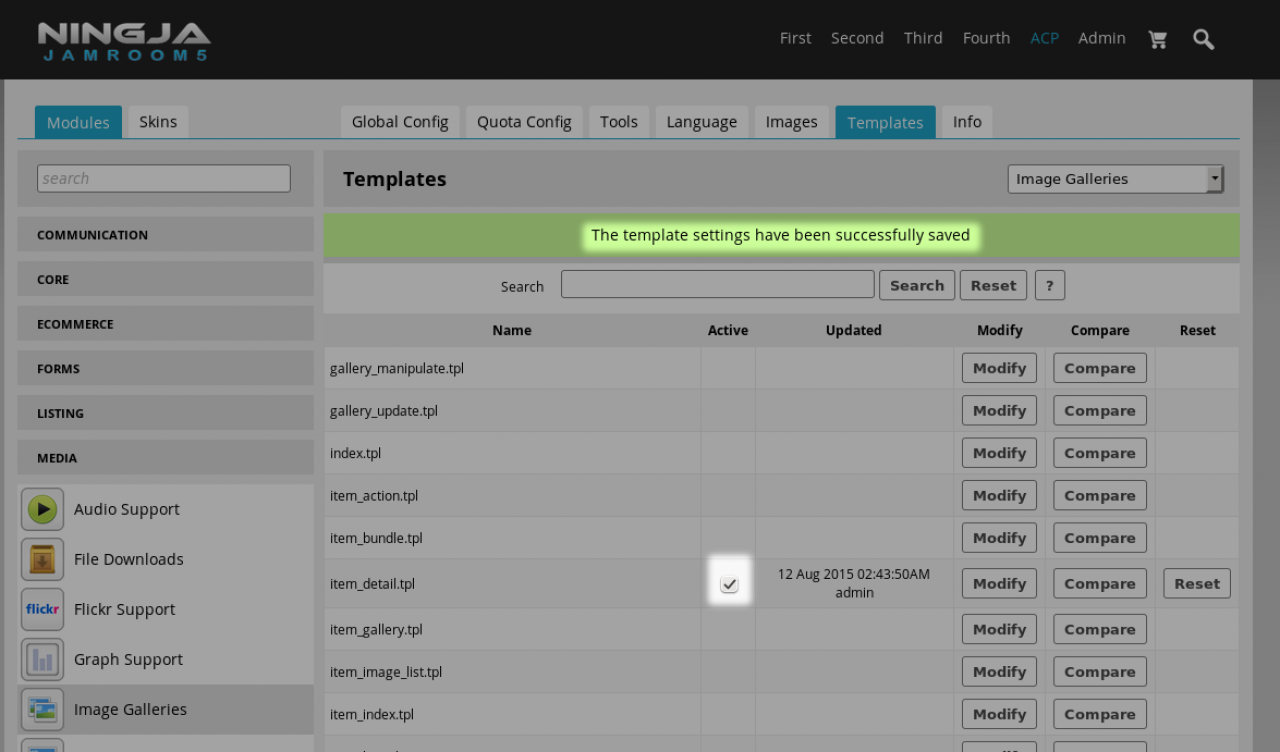Switch to the Skins tab
1280x752 pixels.
[158, 122]
